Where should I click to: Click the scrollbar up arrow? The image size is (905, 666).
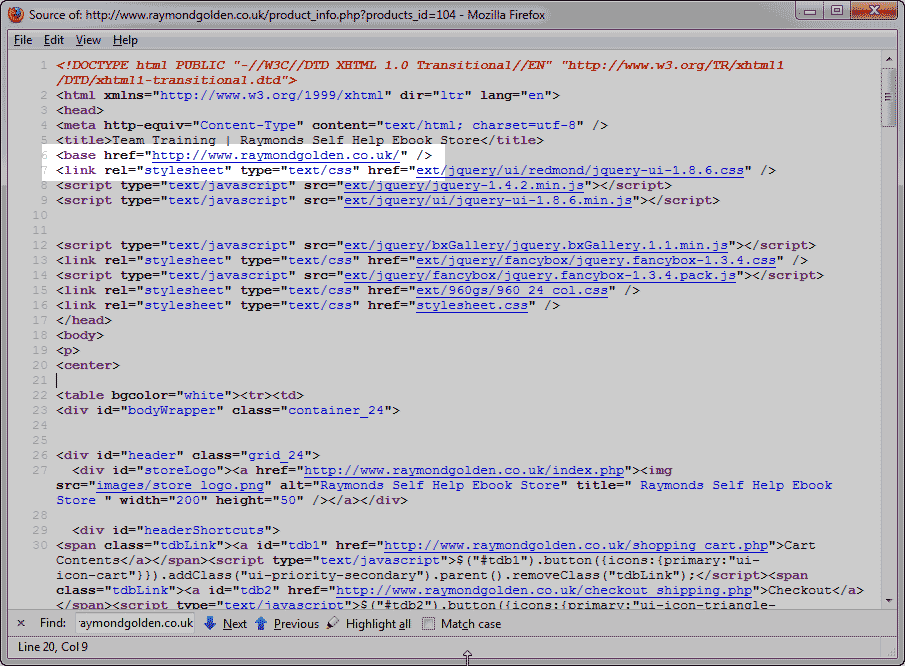coord(888,59)
